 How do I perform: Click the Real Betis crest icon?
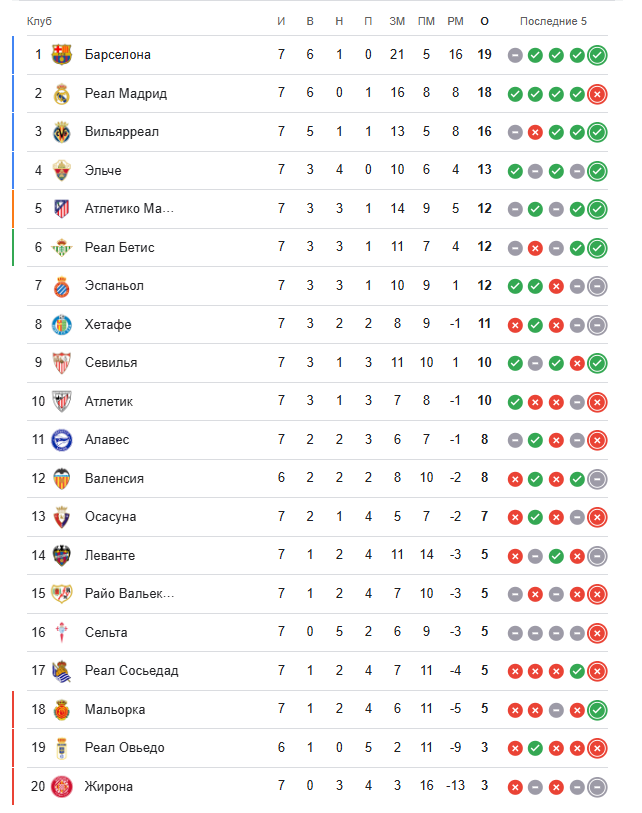tap(62, 247)
